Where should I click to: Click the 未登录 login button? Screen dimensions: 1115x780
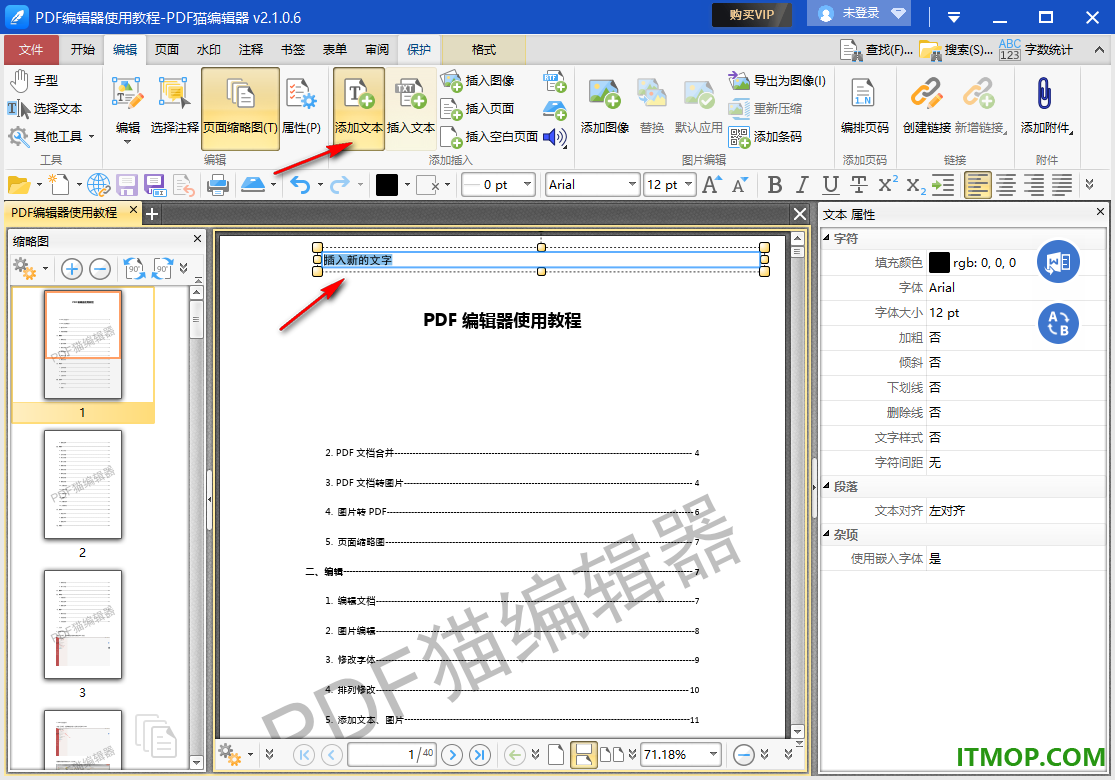859,14
